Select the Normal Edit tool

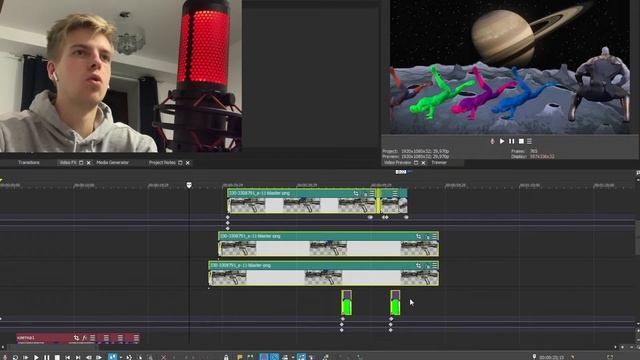(112, 357)
